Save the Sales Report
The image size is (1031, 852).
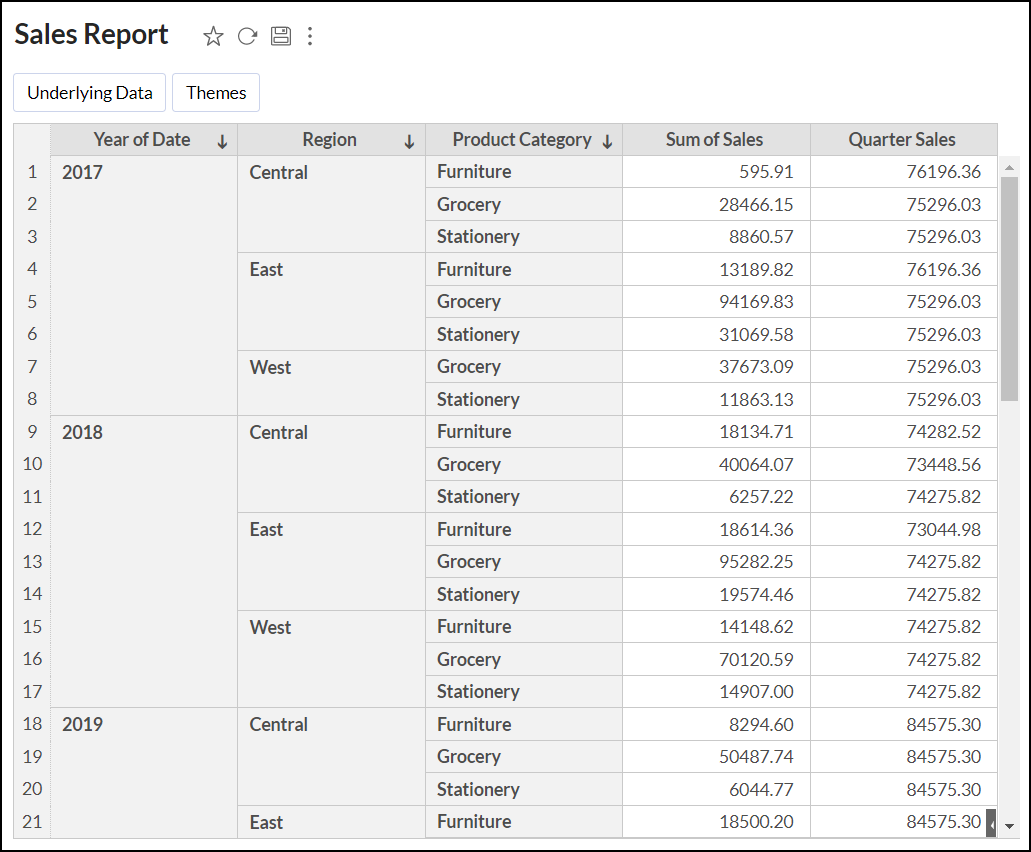(280, 36)
